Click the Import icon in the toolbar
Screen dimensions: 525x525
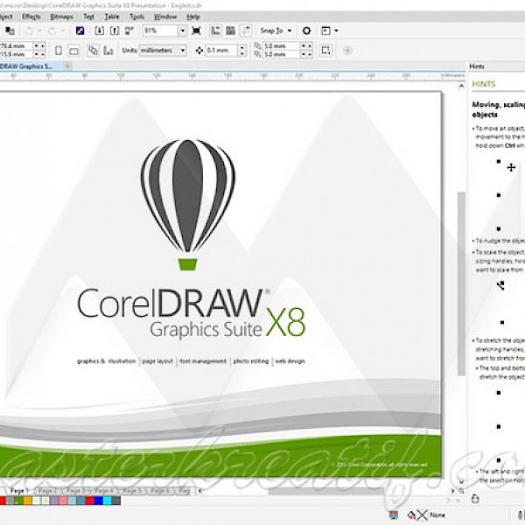pyautogui.click(x=99, y=31)
